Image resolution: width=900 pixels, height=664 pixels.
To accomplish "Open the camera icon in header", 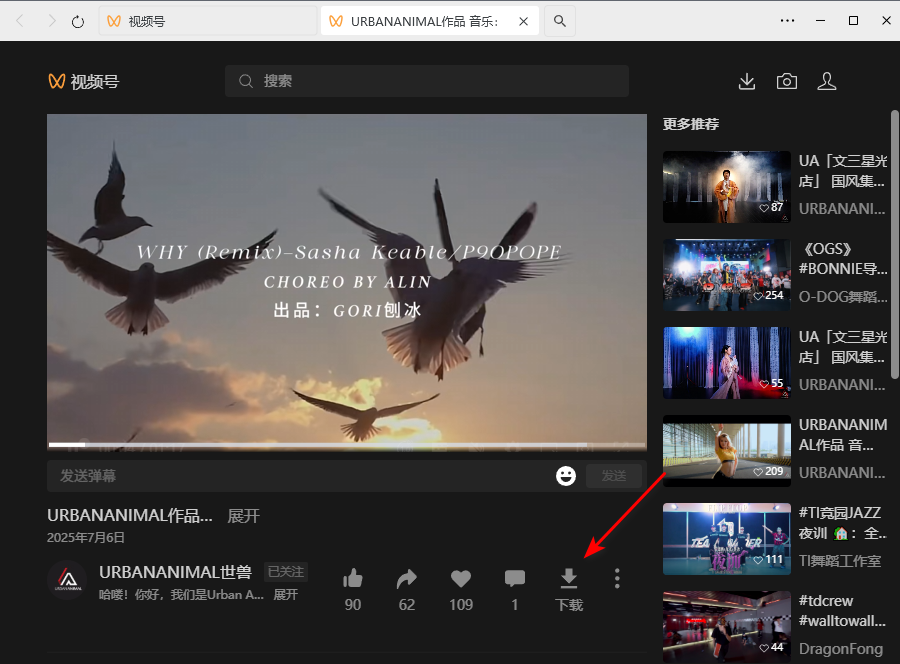I will (x=787, y=82).
